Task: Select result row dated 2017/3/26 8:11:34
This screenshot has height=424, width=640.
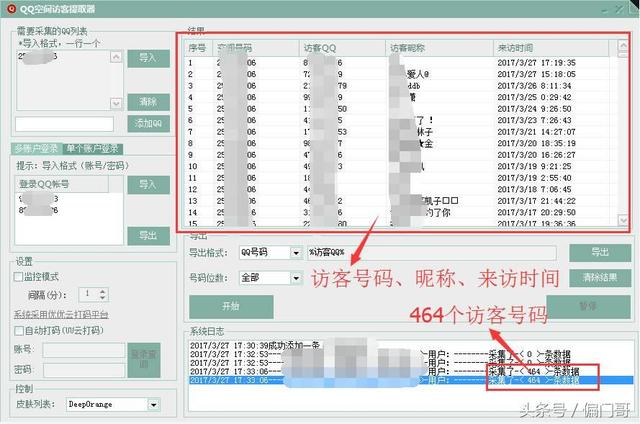Action: point(400,86)
